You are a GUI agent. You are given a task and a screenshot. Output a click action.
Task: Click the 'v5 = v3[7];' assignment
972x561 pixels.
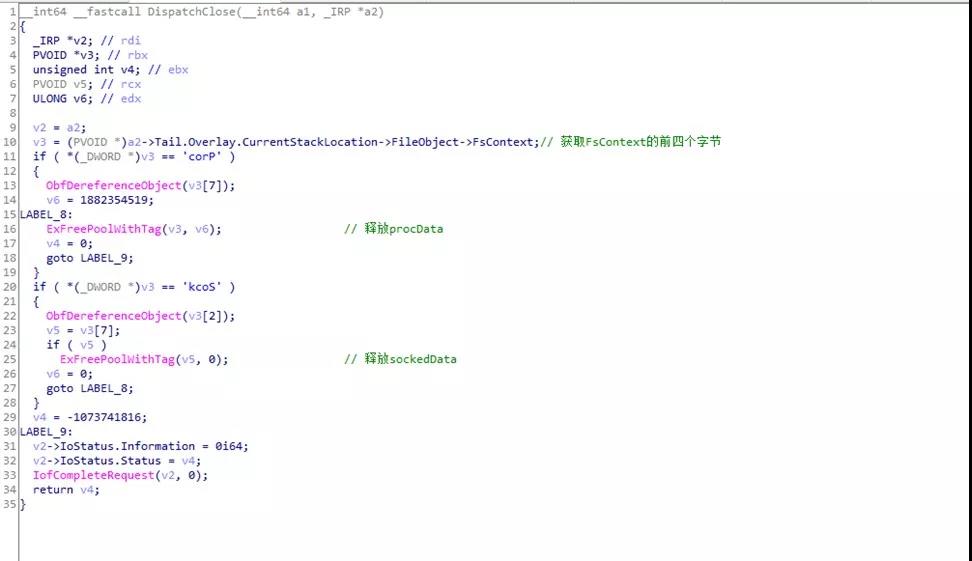coord(83,330)
